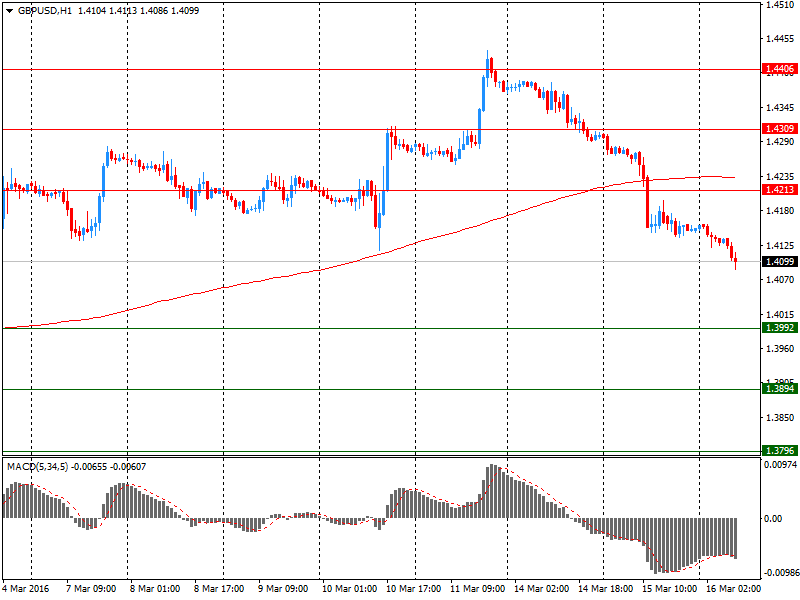Click the 16 Mar 02:00 time axis label
800x600 pixels.
(733, 589)
